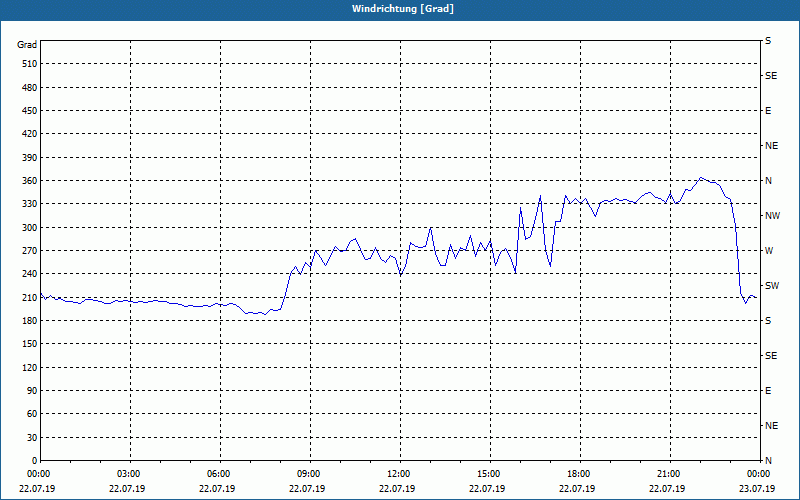800x500 pixels.
Task: Click the 15:00 time axis label
Action: coord(488,474)
